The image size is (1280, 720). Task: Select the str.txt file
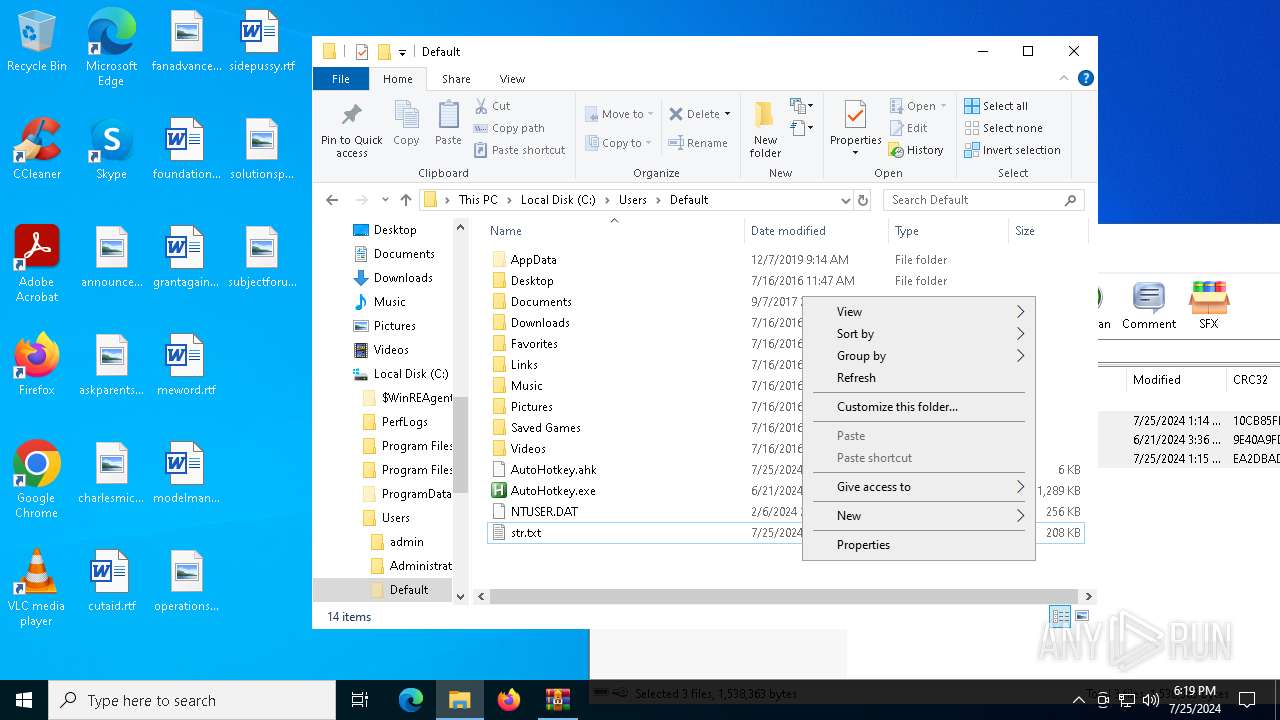pos(525,533)
